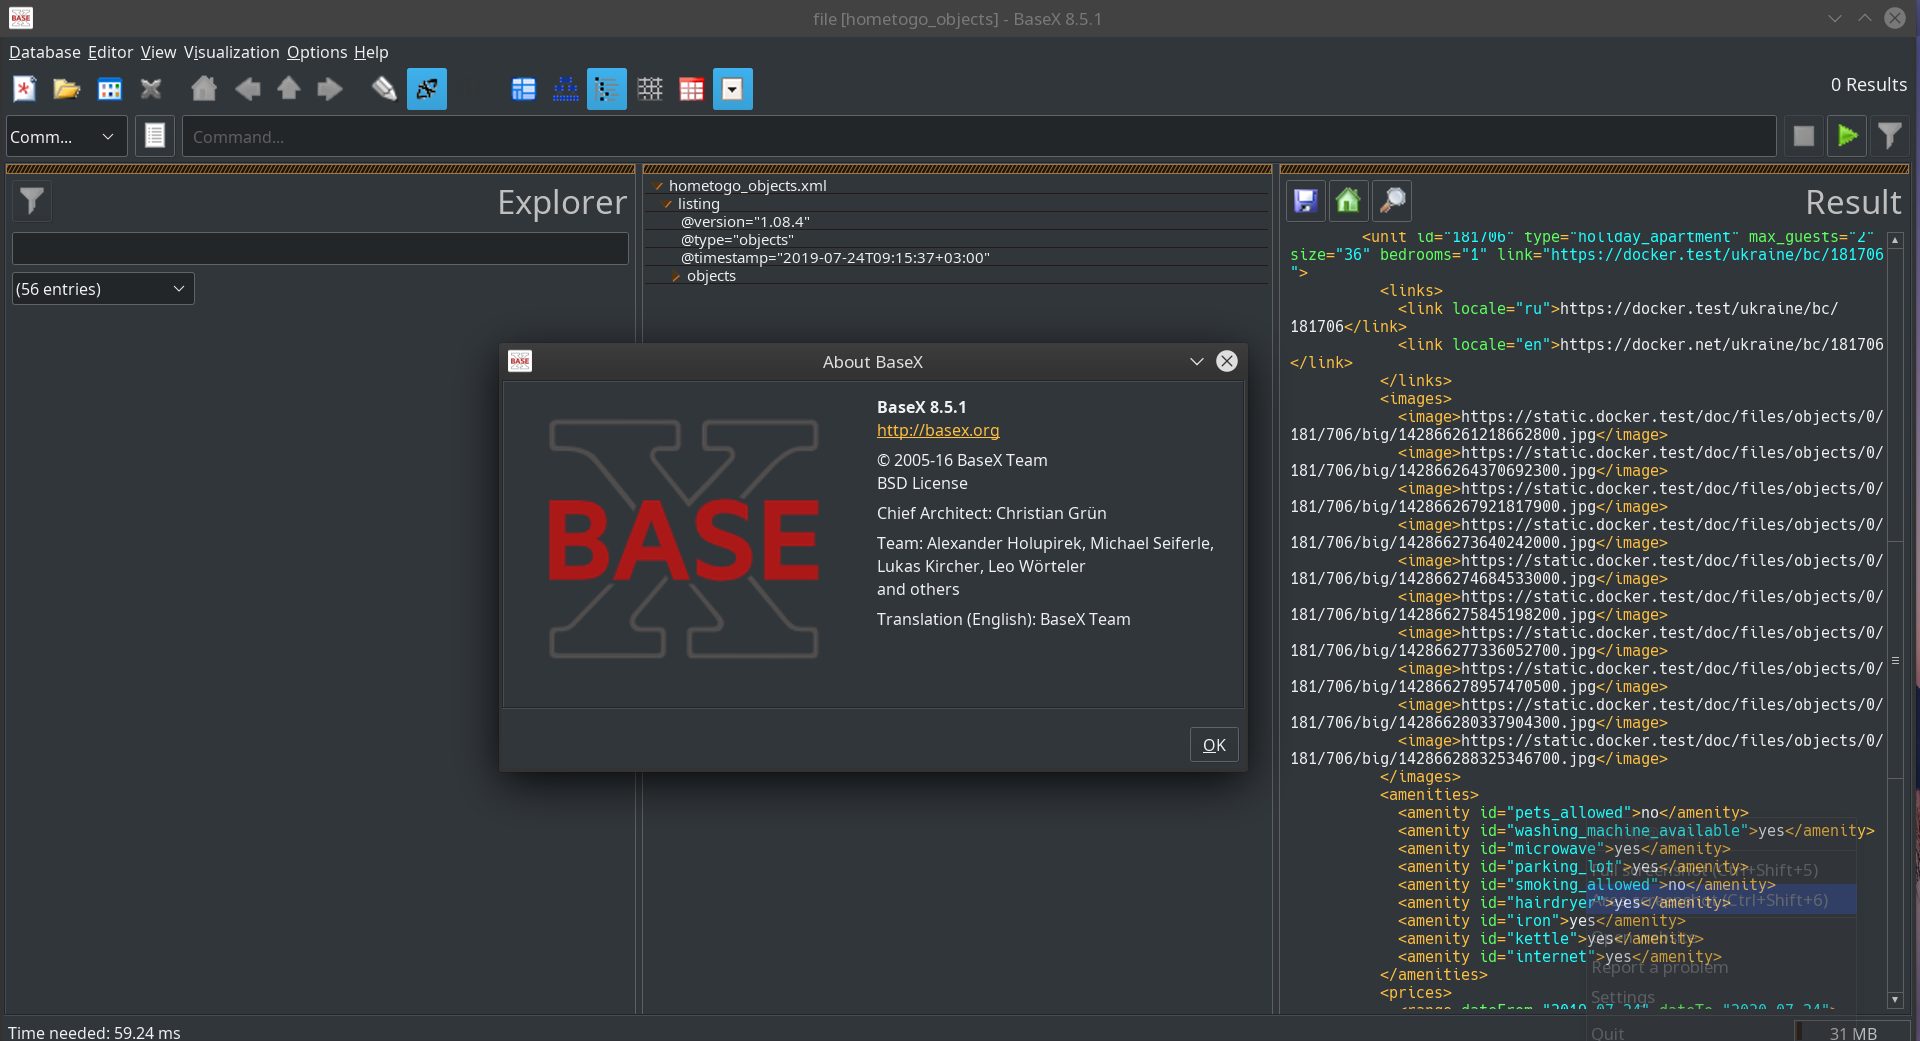Click the main window minimize chevron
The image size is (1920, 1041).
click(1835, 18)
